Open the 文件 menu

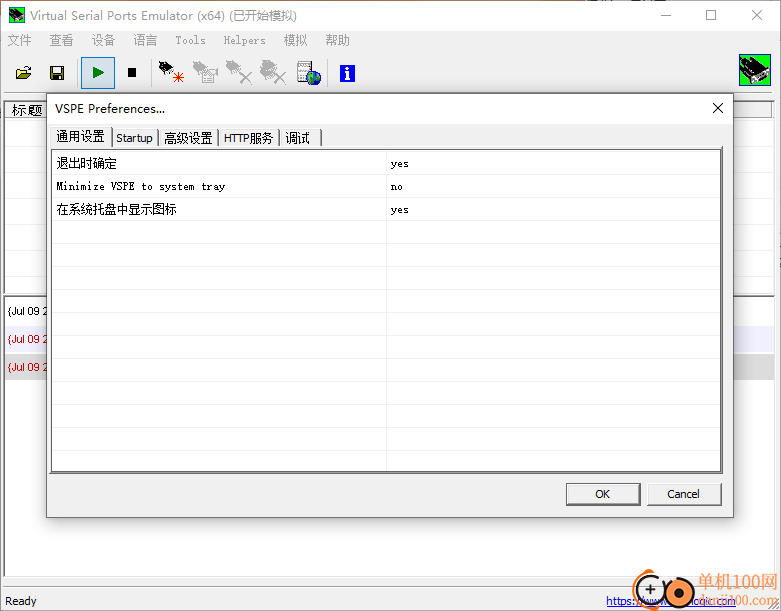(x=19, y=40)
